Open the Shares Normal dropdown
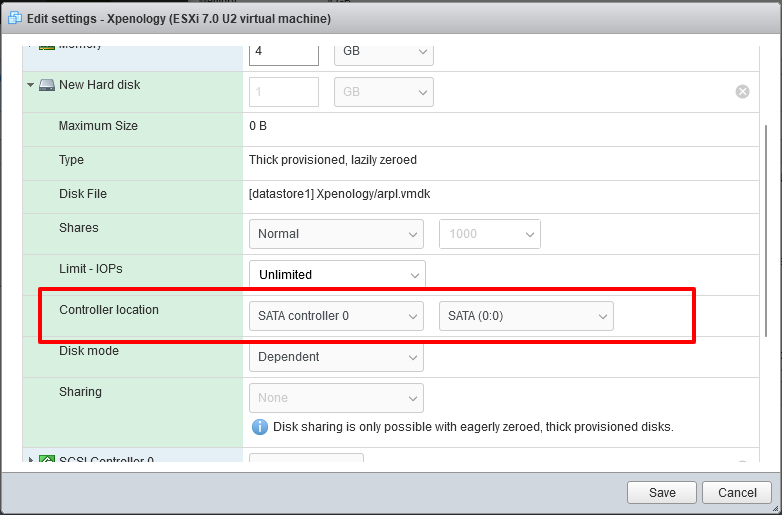782x515 pixels. tap(335, 234)
